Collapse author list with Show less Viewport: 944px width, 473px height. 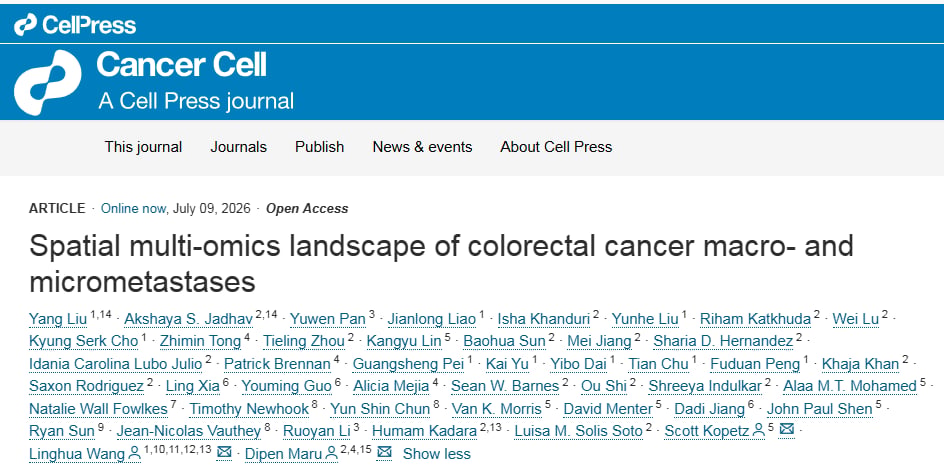436,454
